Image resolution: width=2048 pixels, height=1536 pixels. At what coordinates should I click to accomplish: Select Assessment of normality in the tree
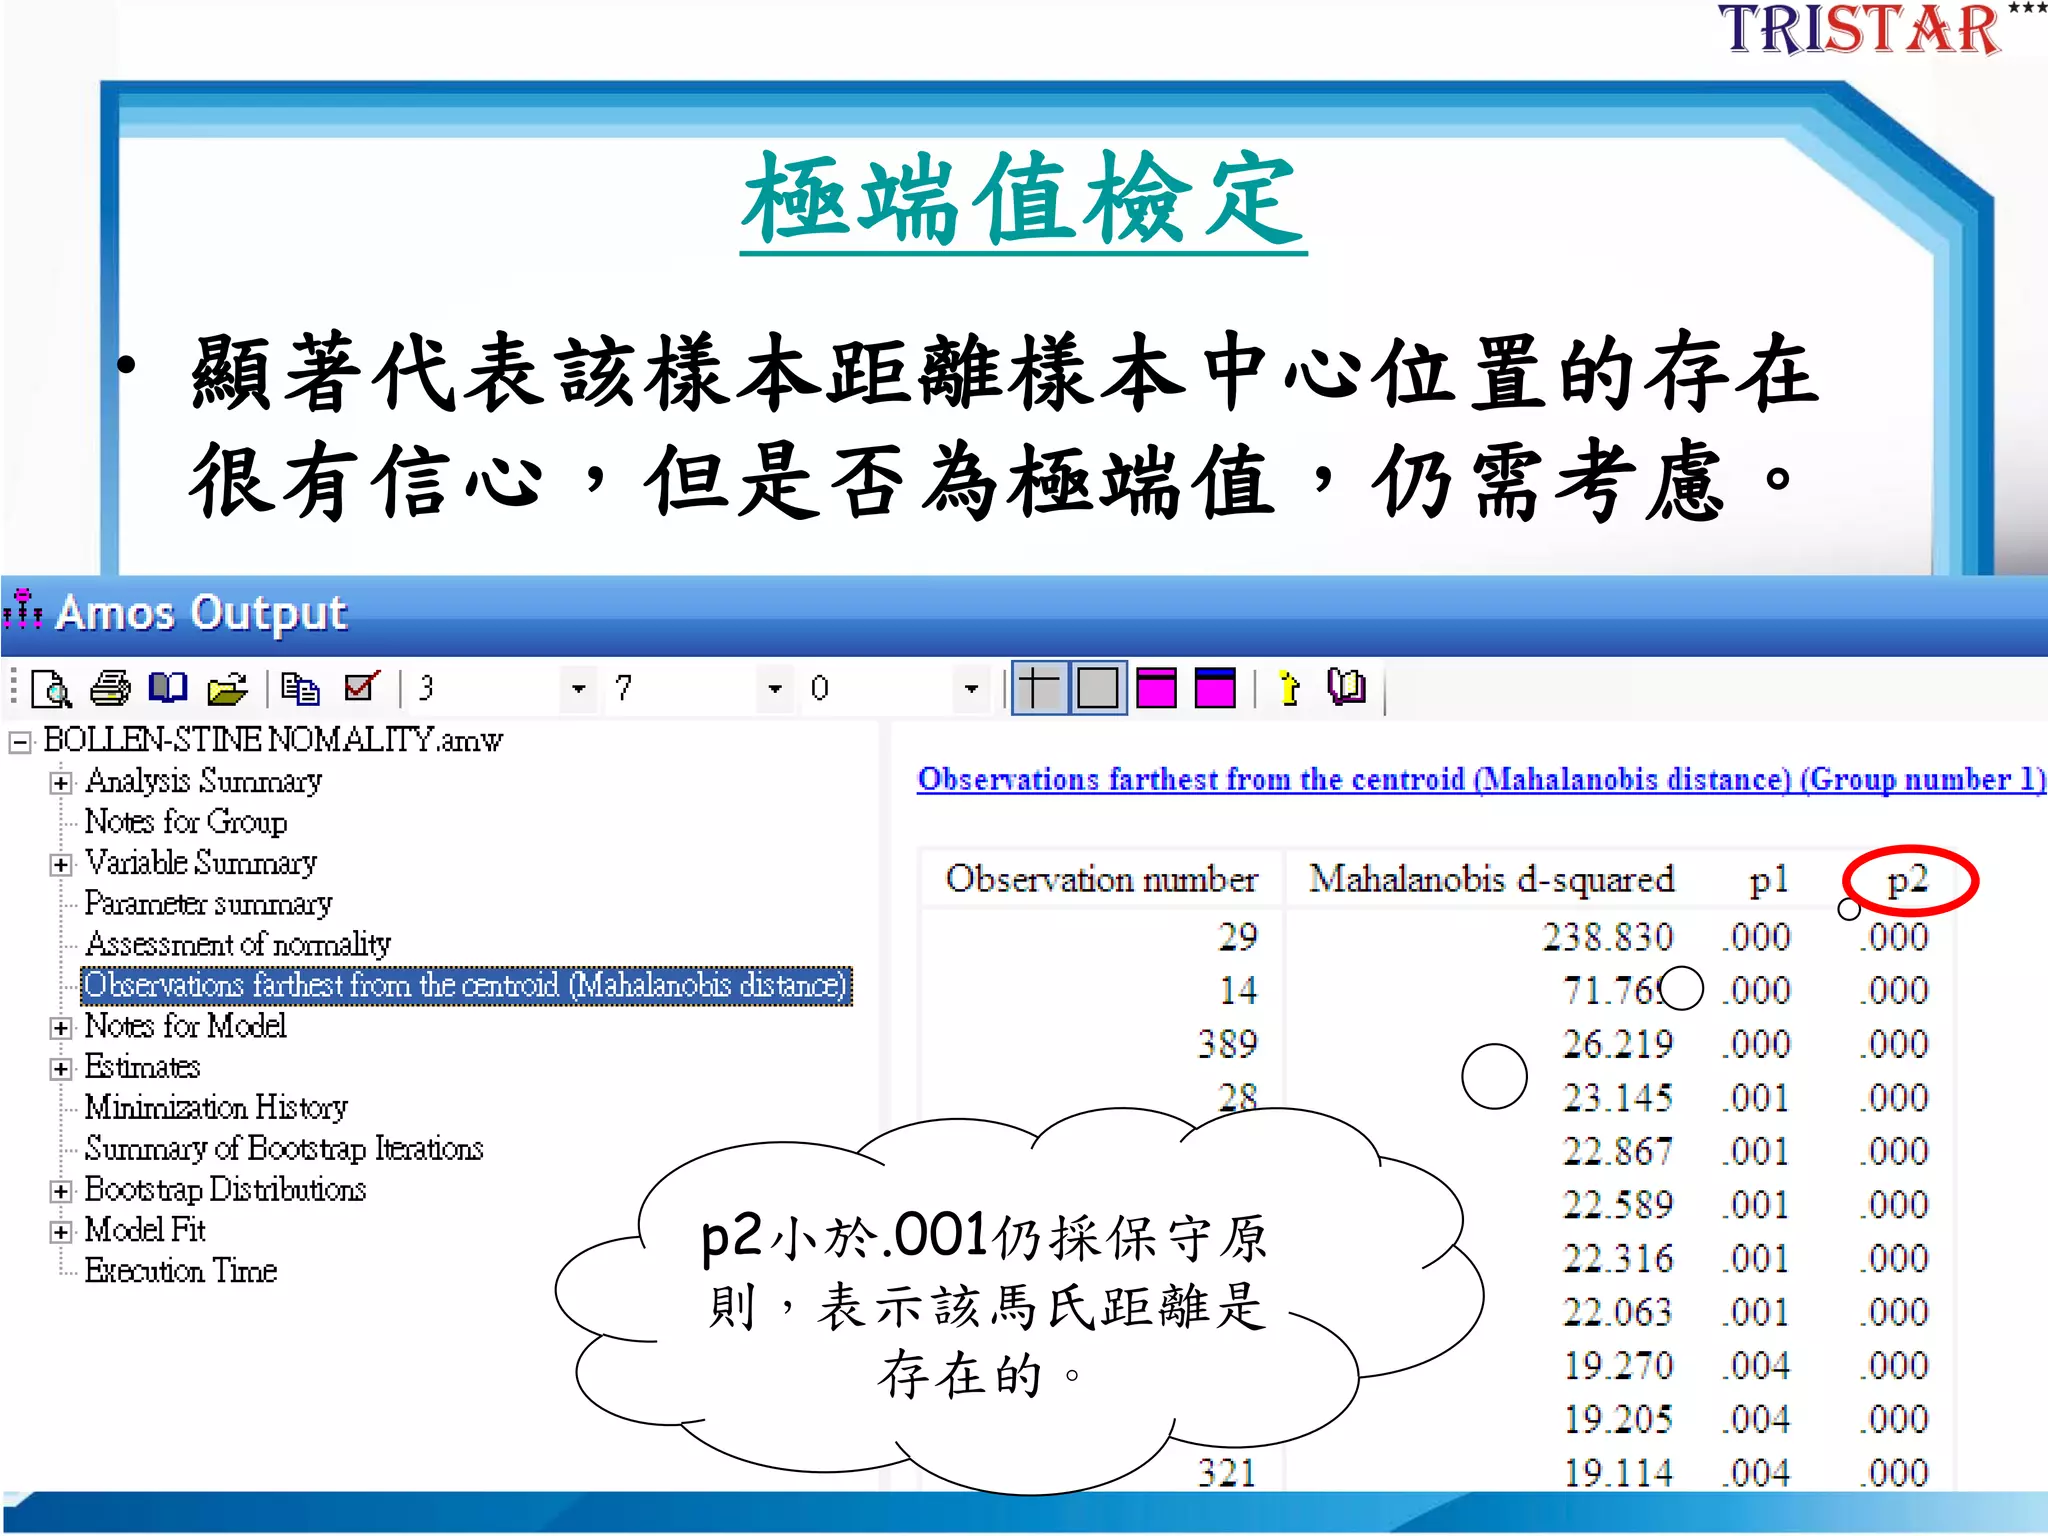(238, 944)
